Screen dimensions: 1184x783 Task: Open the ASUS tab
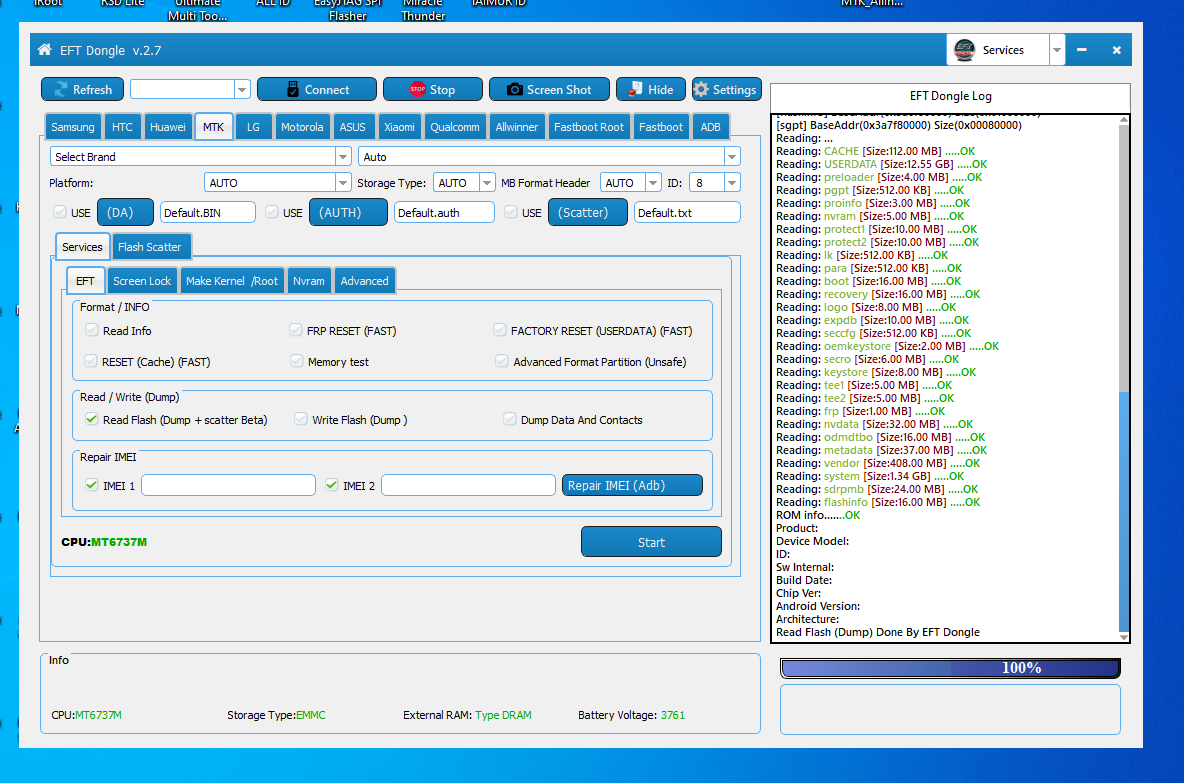[x=352, y=127]
